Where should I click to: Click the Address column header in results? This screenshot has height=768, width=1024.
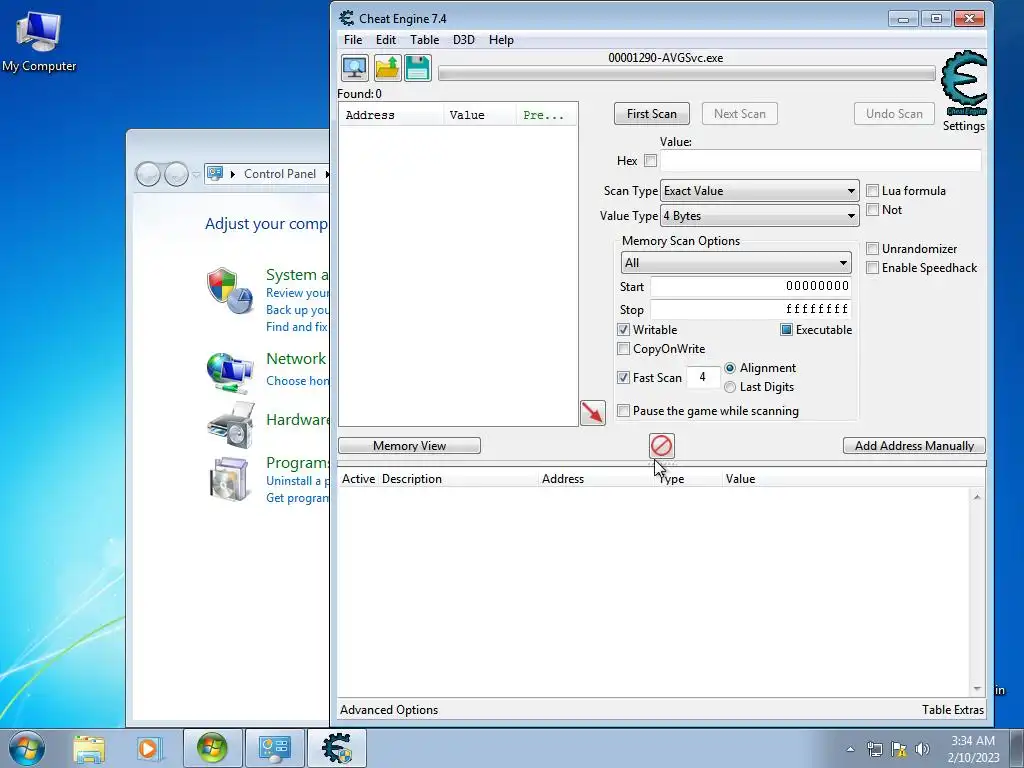click(x=391, y=115)
